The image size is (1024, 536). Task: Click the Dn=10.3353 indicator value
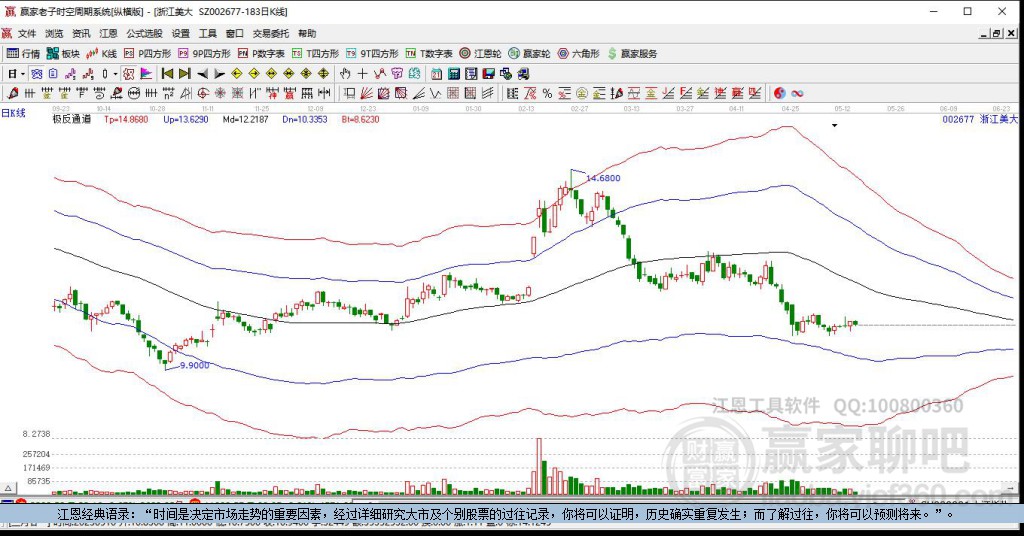coord(305,119)
